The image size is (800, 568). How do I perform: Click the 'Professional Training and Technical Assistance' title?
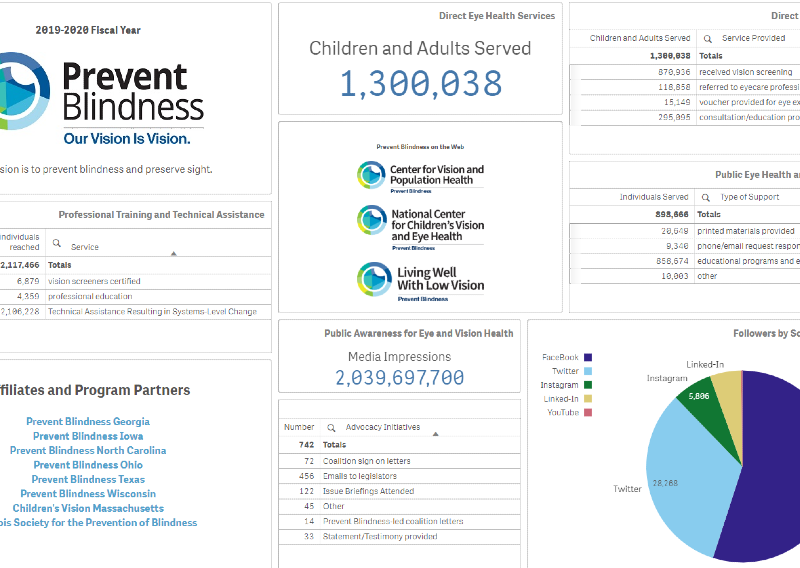tap(161, 215)
